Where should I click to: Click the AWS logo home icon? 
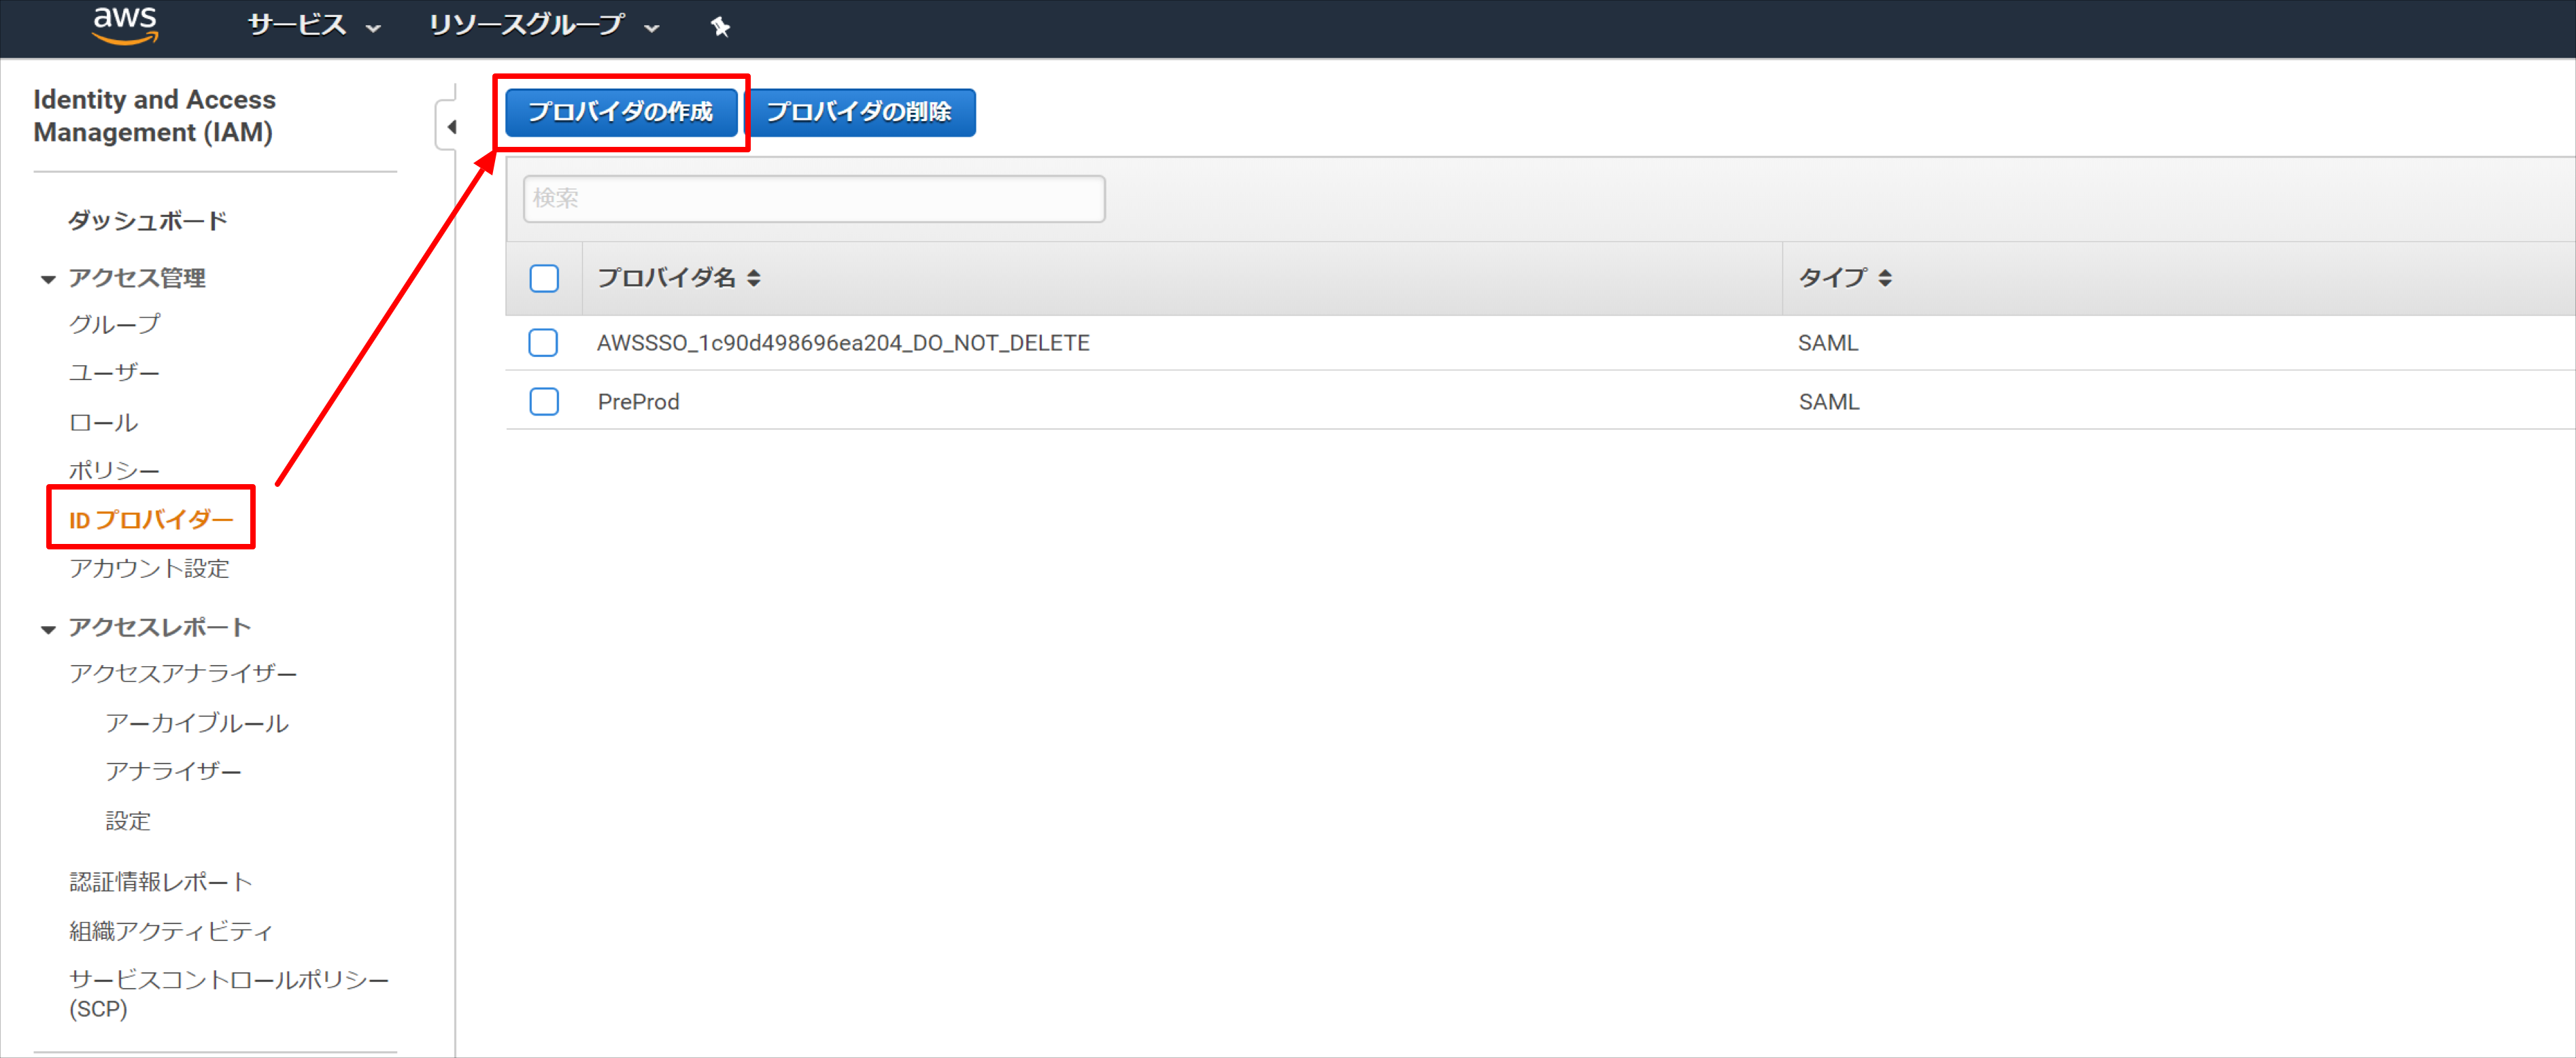pos(125,25)
